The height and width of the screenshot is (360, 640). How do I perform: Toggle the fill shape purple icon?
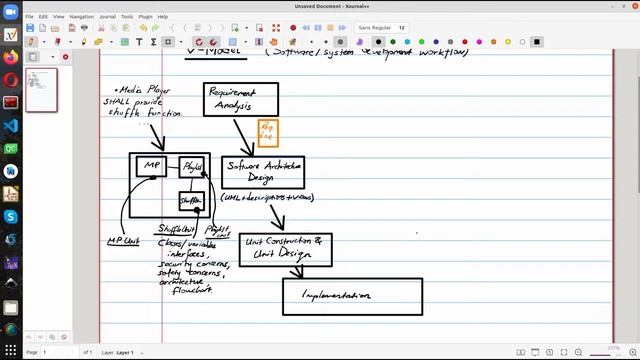pyautogui.click(x=360, y=42)
